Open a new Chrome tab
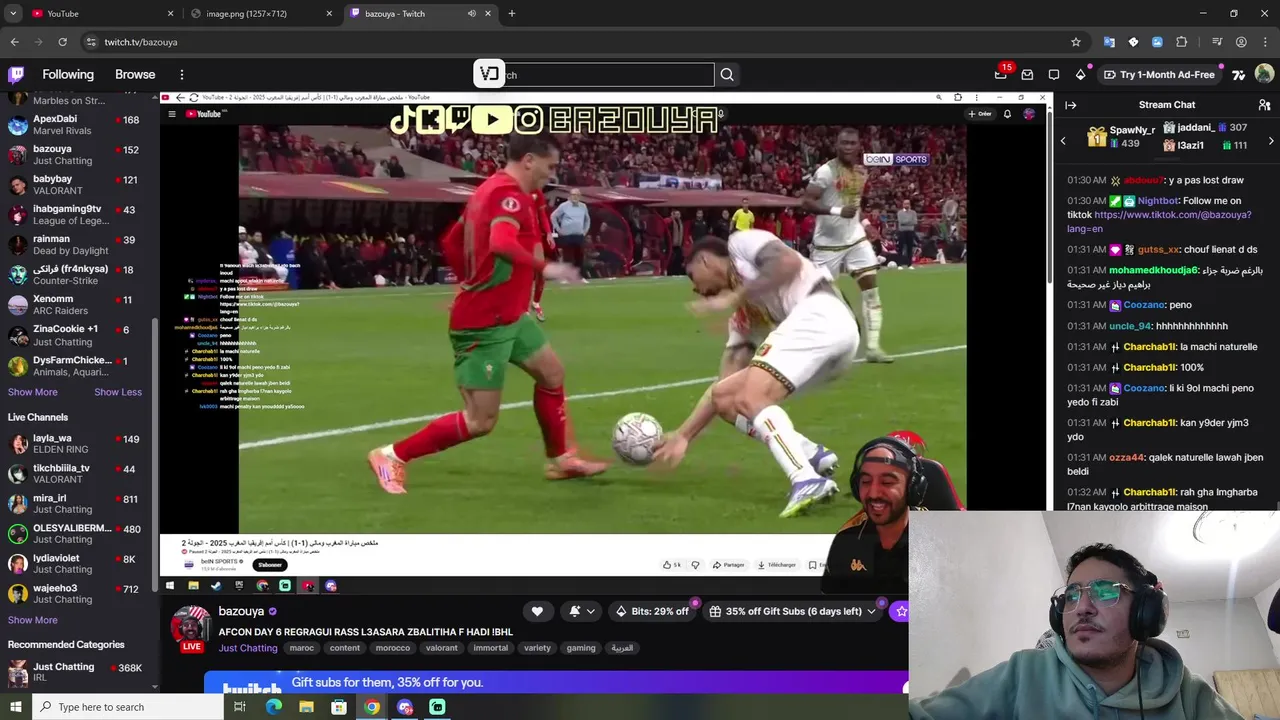This screenshot has height=720, width=1280. (x=511, y=13)
